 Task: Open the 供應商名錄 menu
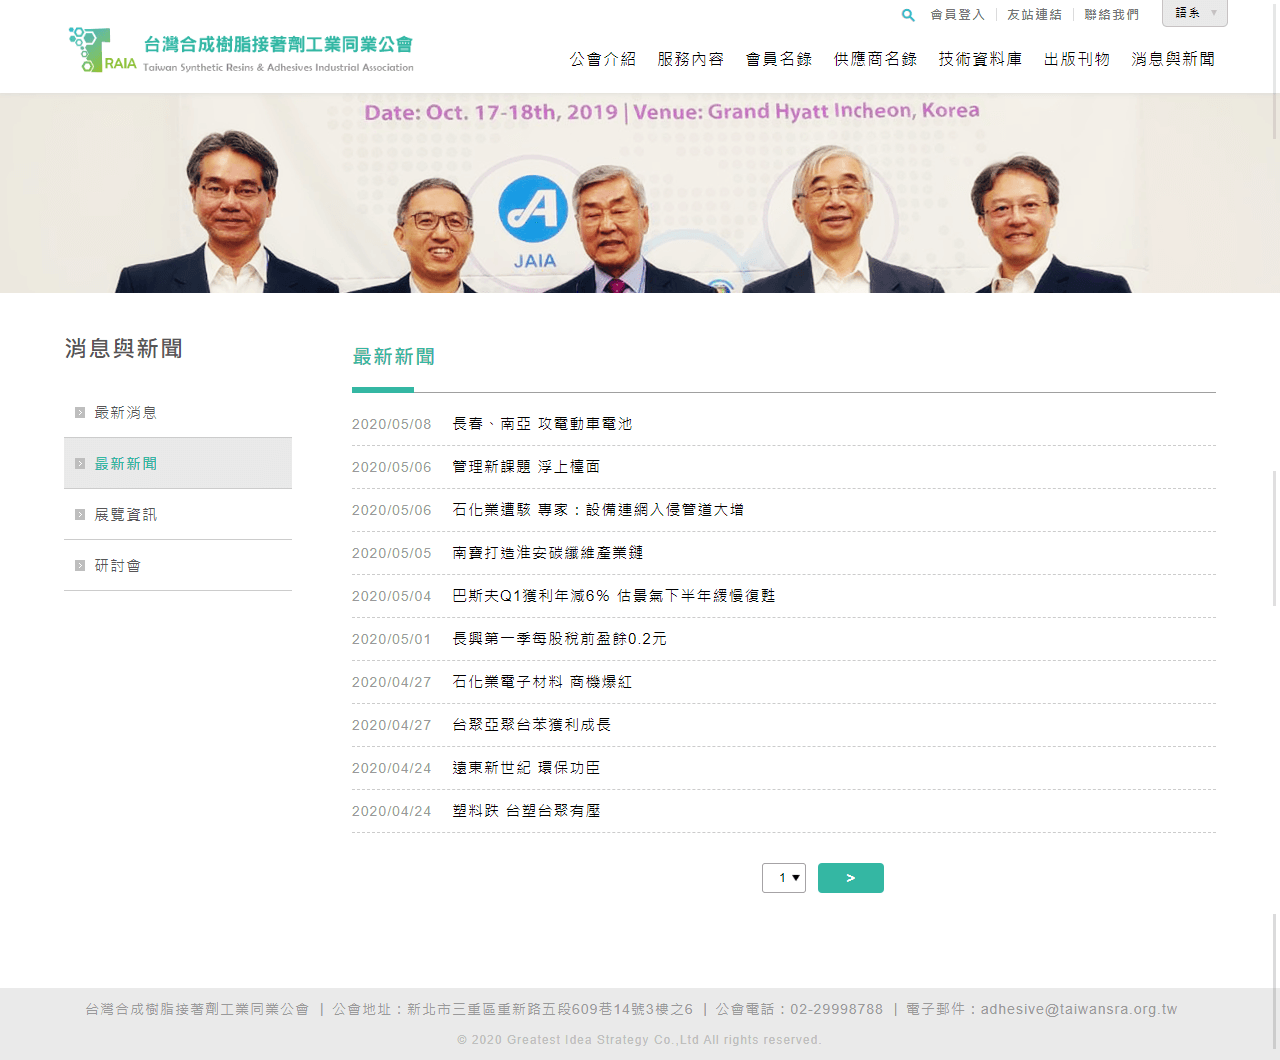pos(875,59)
